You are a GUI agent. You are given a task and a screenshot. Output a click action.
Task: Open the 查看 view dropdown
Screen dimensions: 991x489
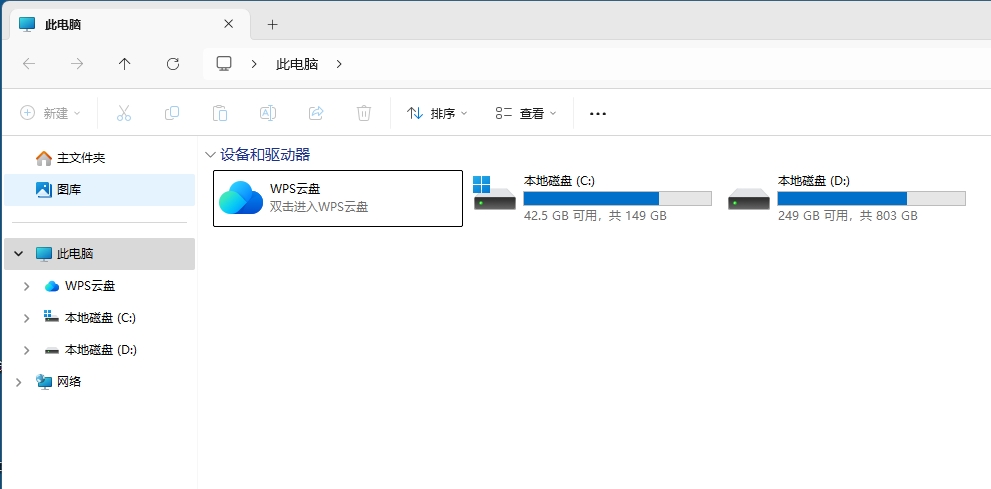[526, 113]
